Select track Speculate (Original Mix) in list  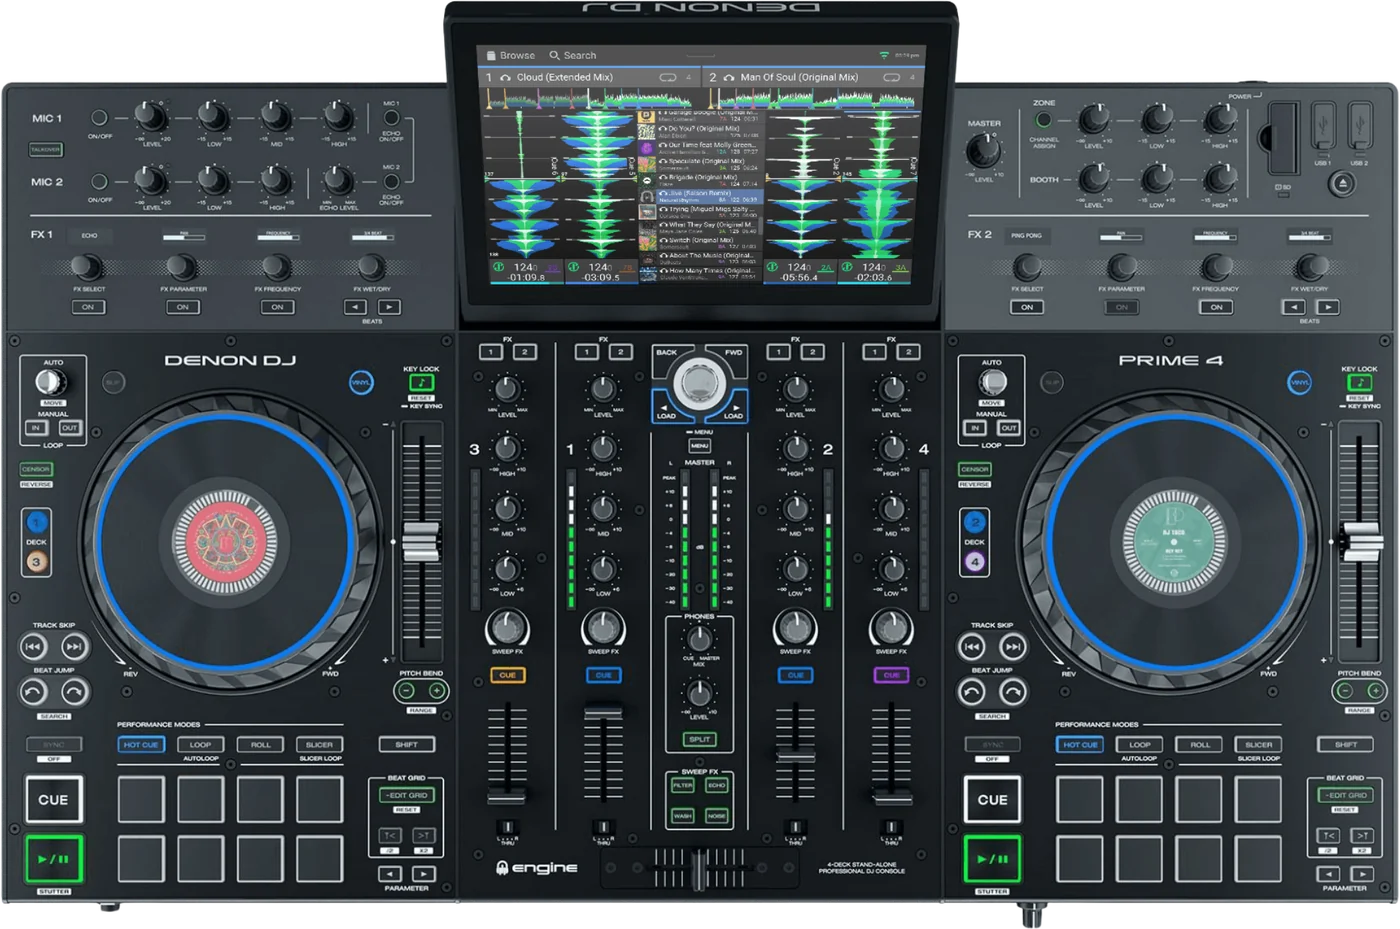tap(700, 164)
